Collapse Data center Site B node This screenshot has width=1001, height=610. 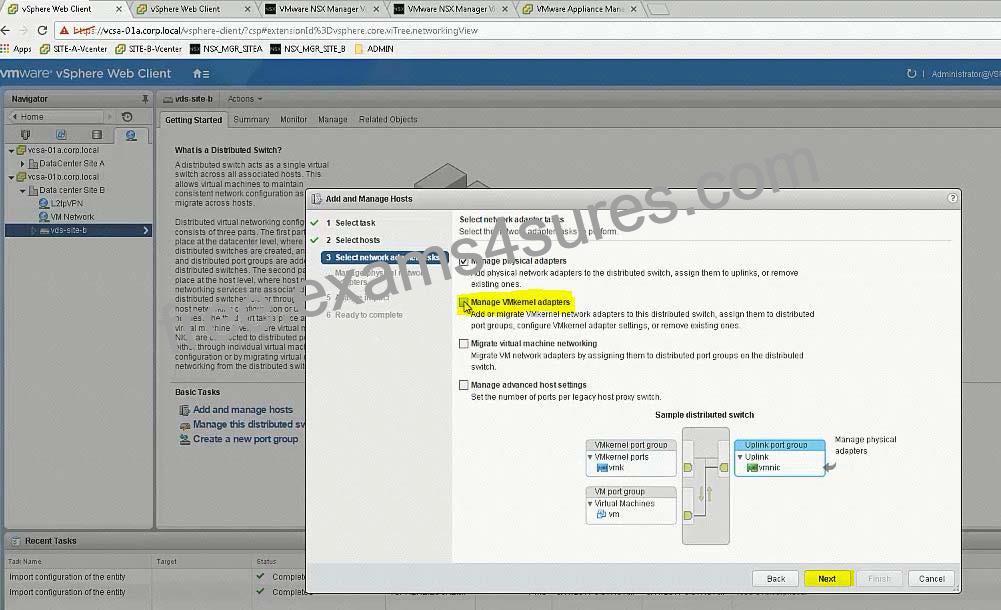click(x=22, y=191)
